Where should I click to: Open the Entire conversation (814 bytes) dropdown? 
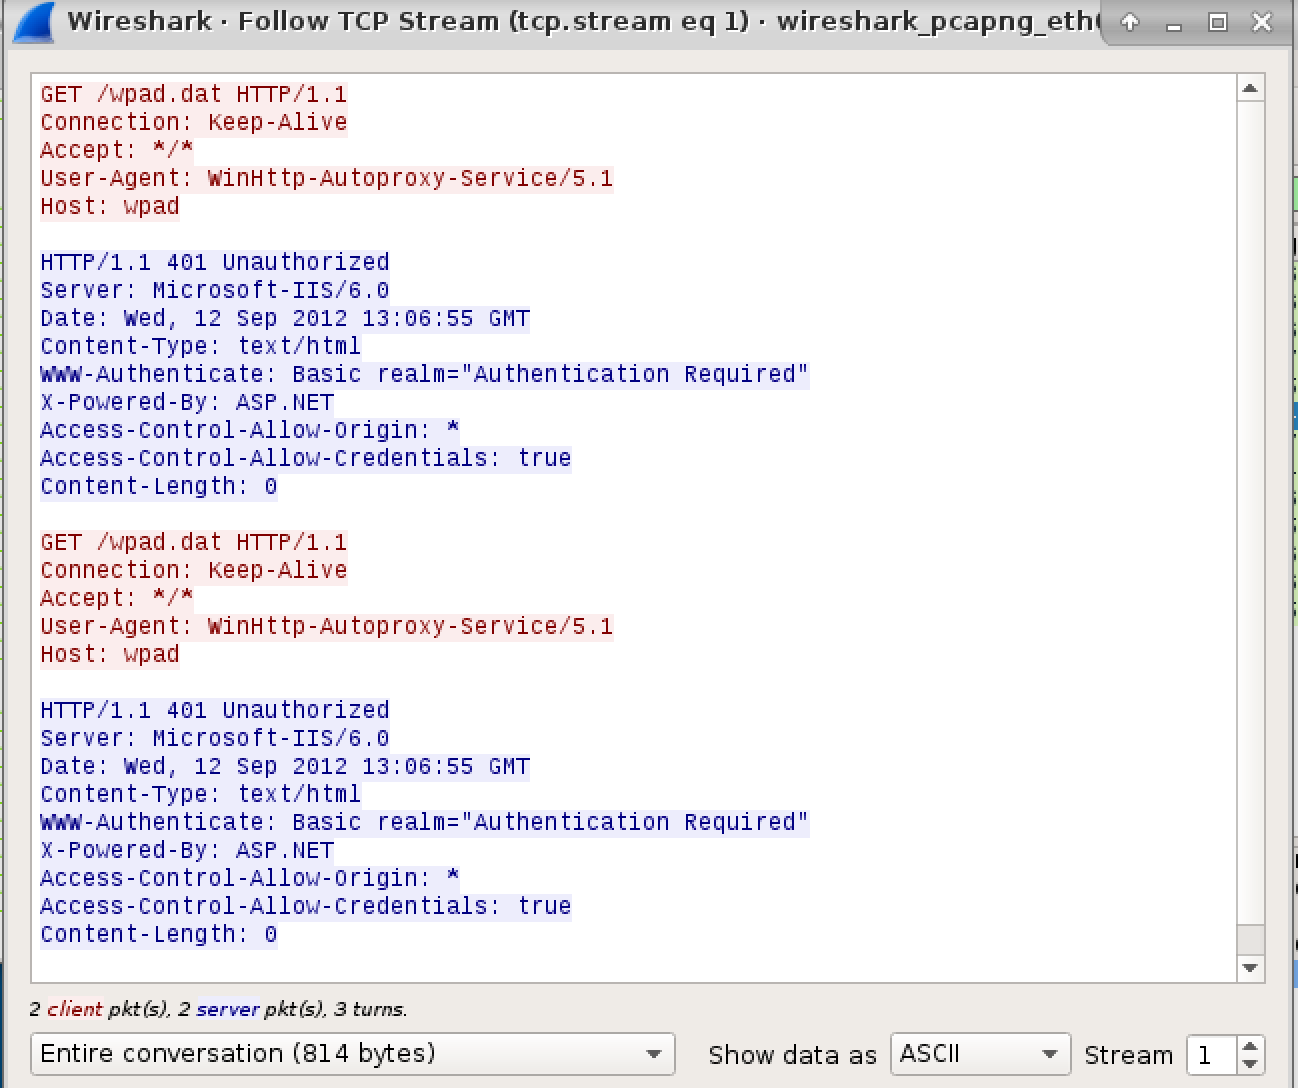point(353,1054)
